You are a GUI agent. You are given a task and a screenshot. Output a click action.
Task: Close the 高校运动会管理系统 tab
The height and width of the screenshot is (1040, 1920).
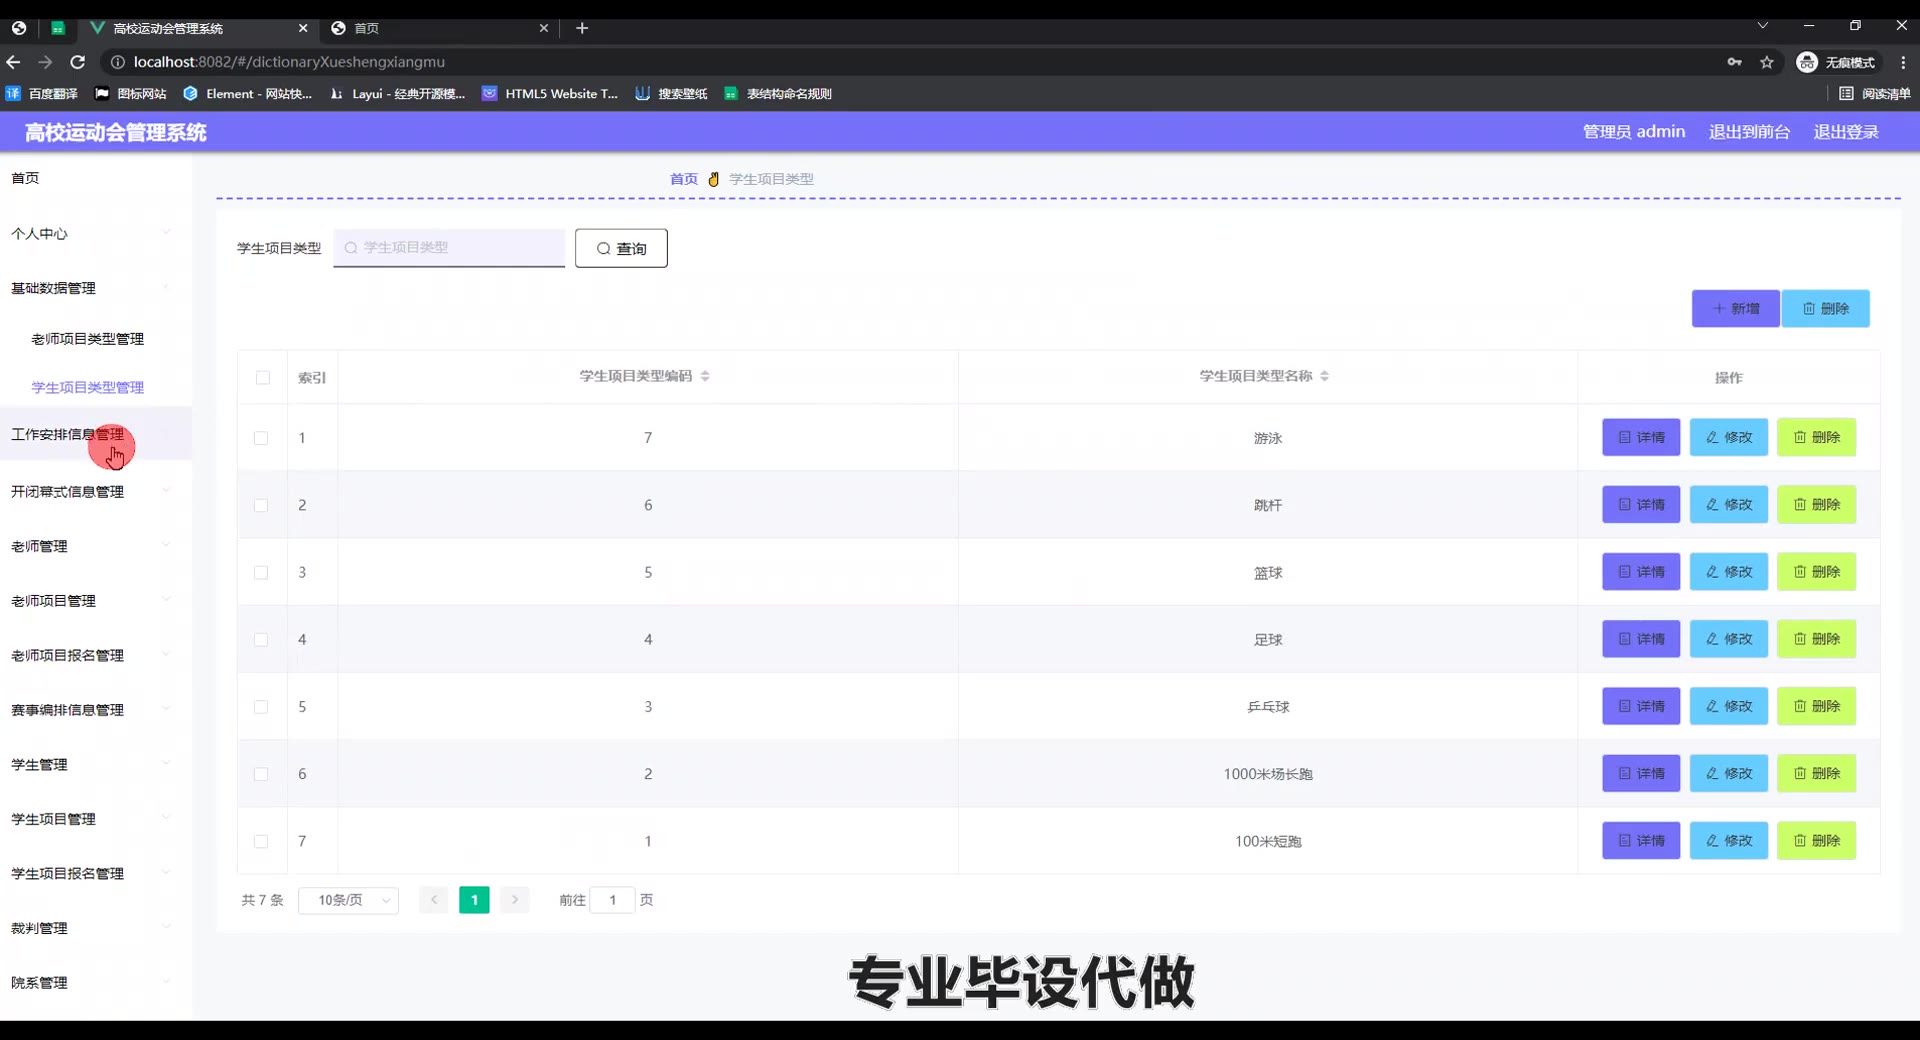[303, 28]
